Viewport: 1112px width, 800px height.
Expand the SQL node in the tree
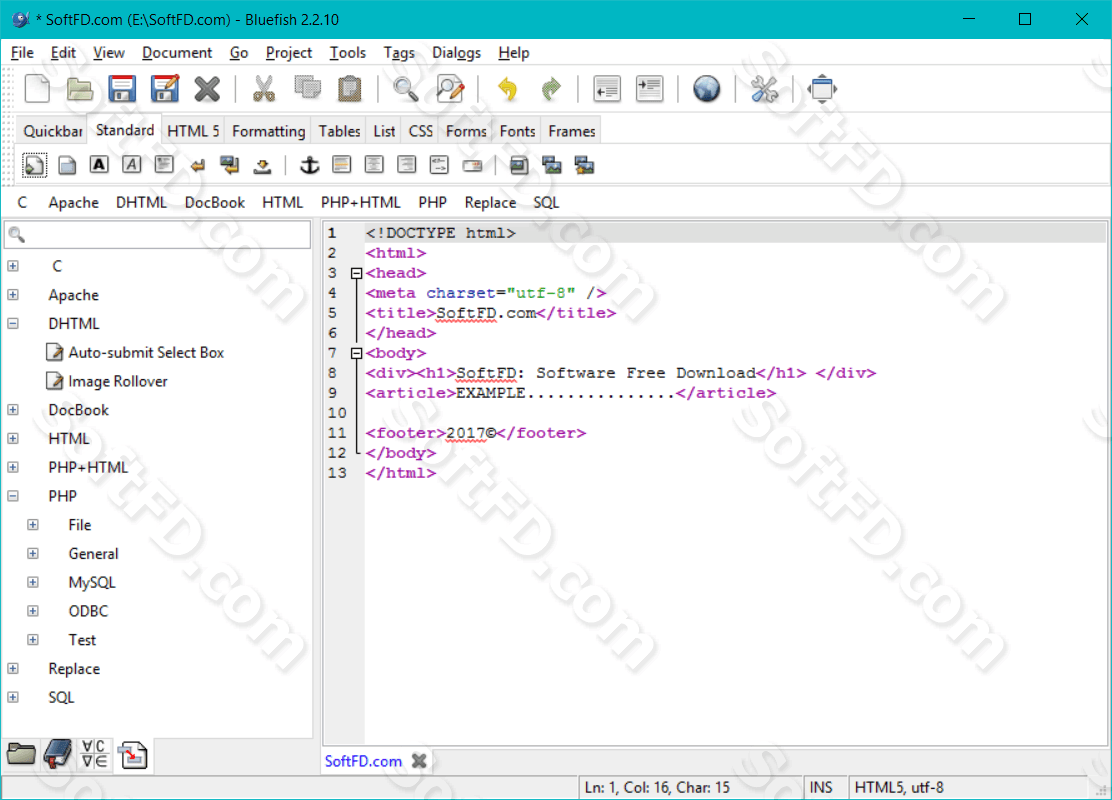13,697
